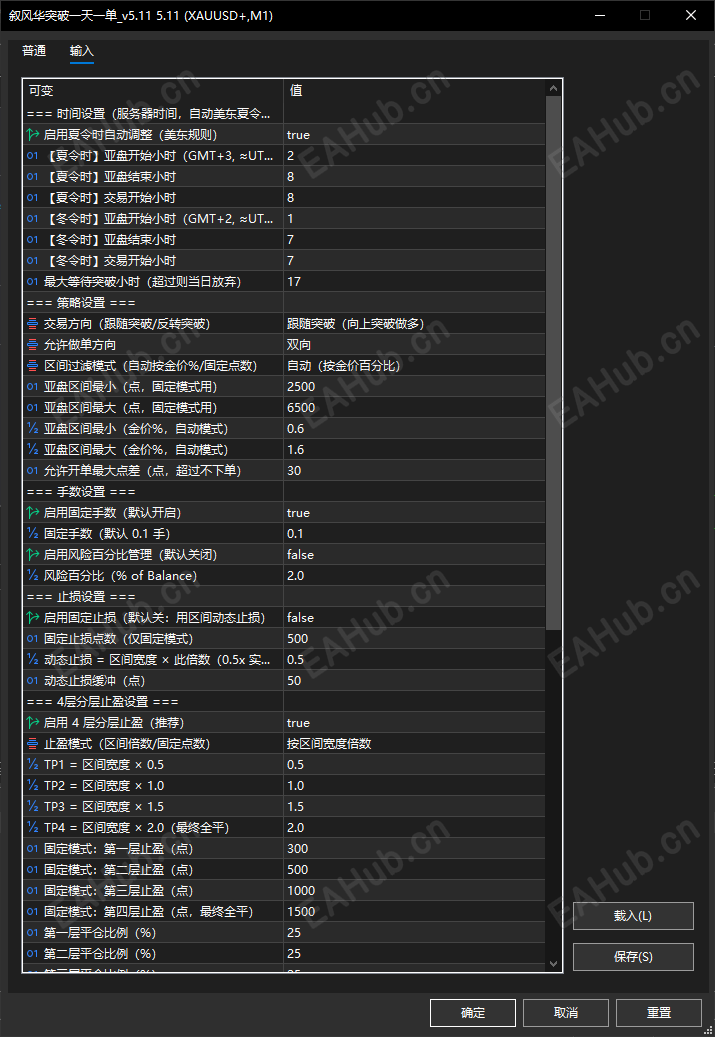Screen dimensions: 715x1037
Task: Open the 双向 allowed-direction dropdown
Action: (414, 345)
